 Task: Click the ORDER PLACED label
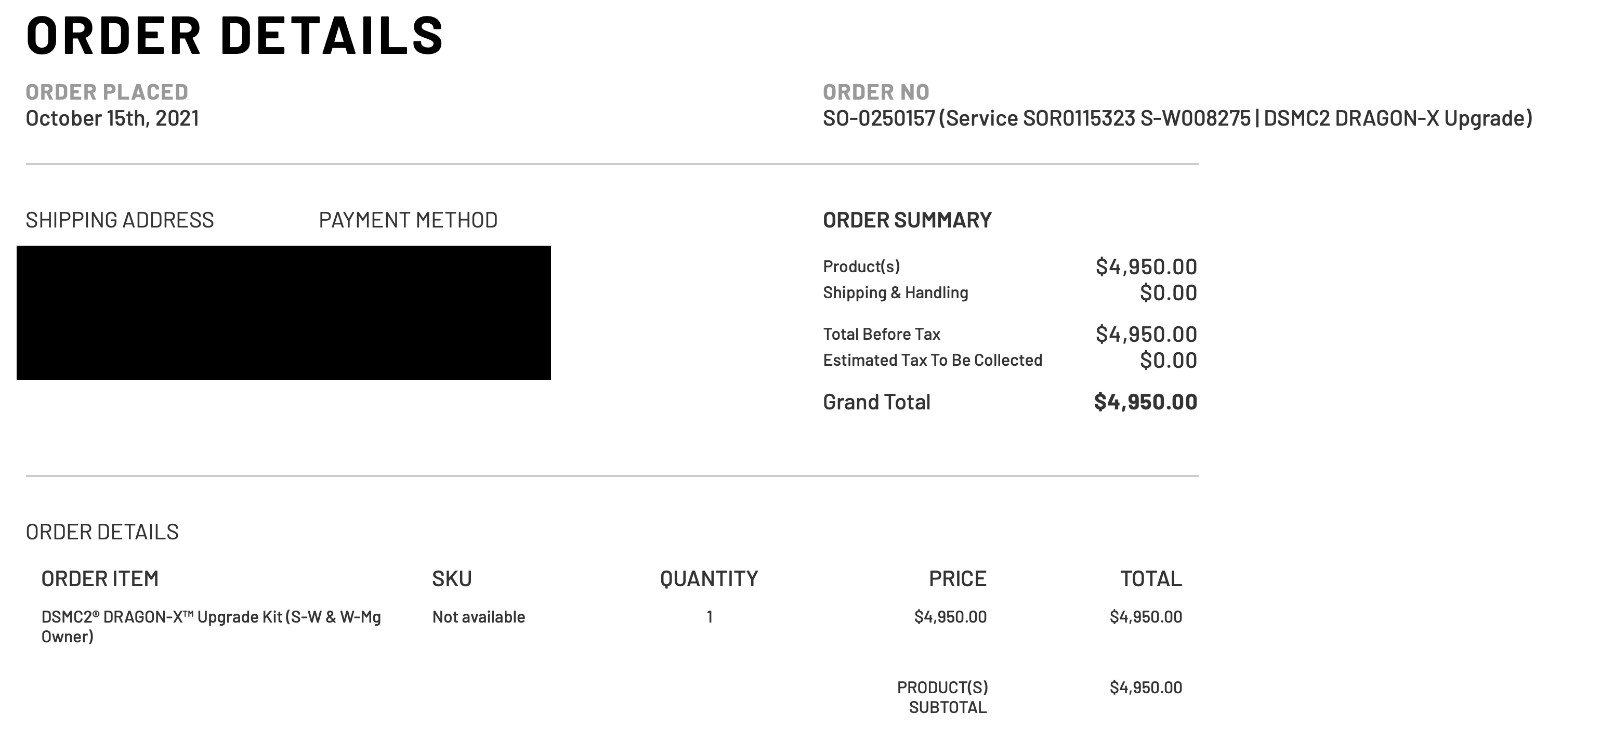[x=107, y=92]
